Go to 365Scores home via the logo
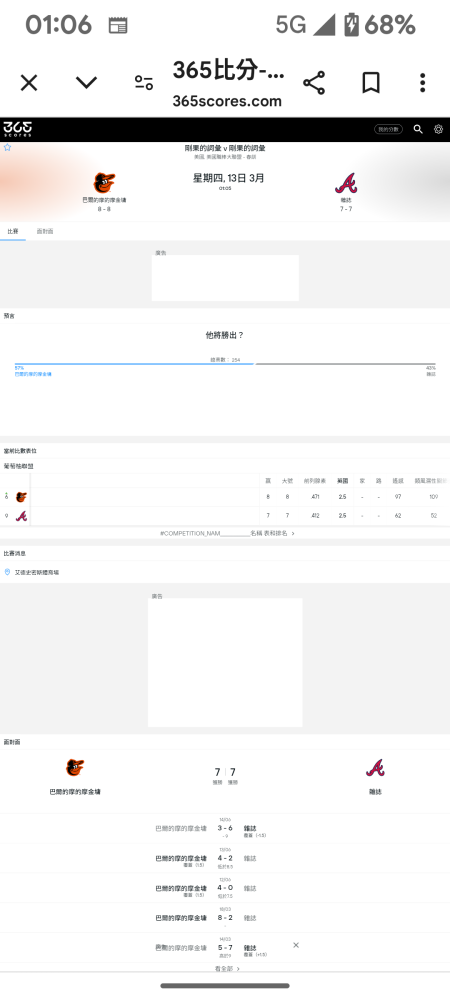This screenshot has height=1000, width=450. click(17, 129)
